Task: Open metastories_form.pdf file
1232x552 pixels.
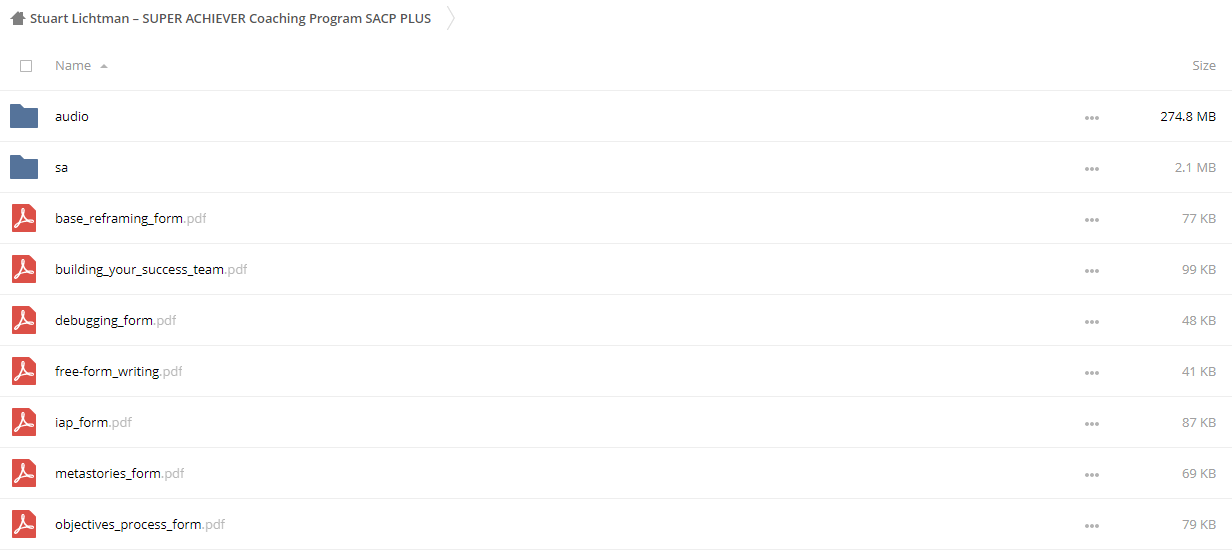Action: [120, 474]
